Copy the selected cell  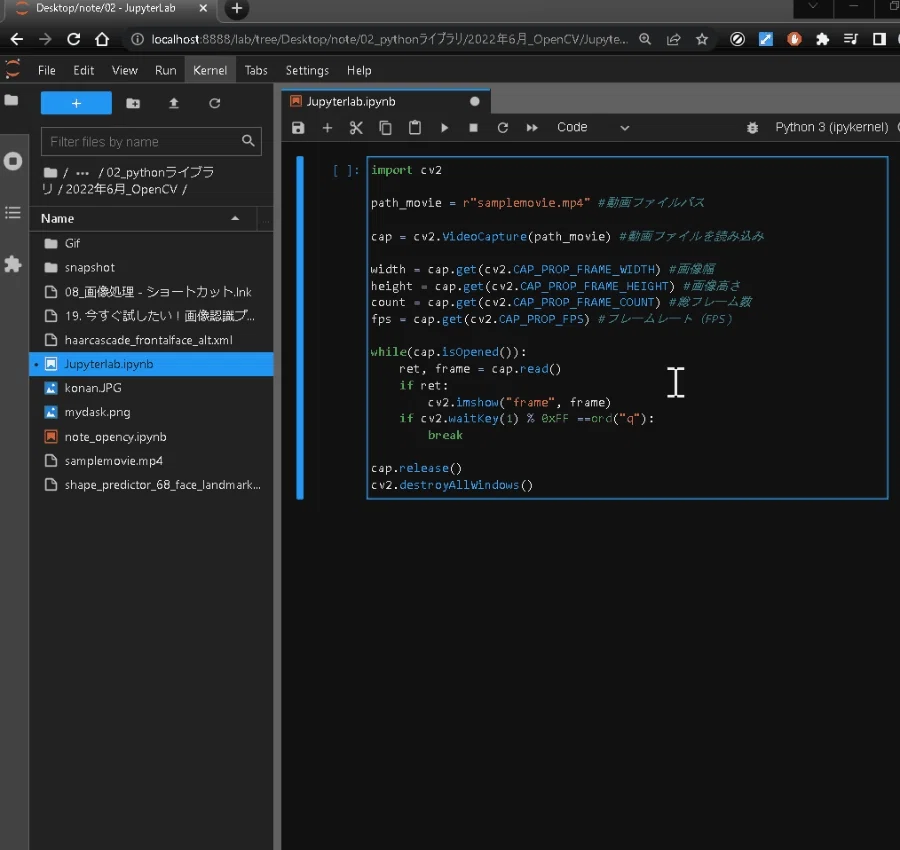(x=385, y=127)
